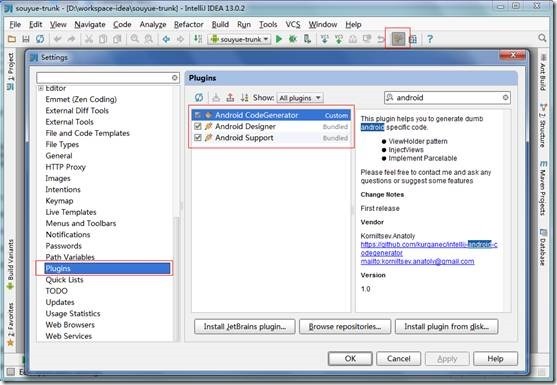
Task: Expand the Editor tree node
Action: point(41,88)
